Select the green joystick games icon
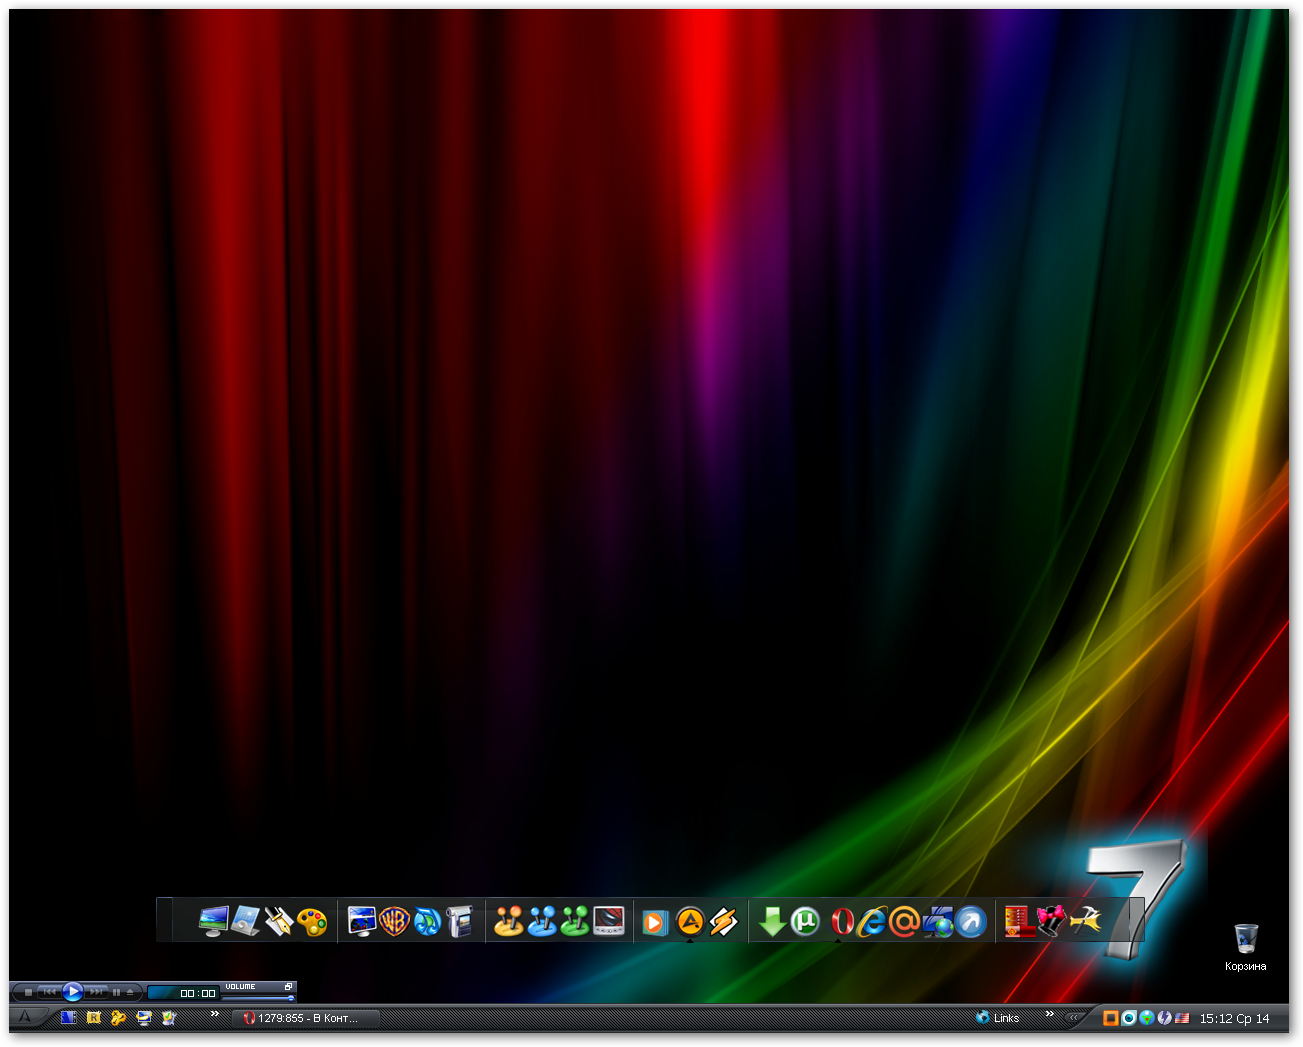 574,922
